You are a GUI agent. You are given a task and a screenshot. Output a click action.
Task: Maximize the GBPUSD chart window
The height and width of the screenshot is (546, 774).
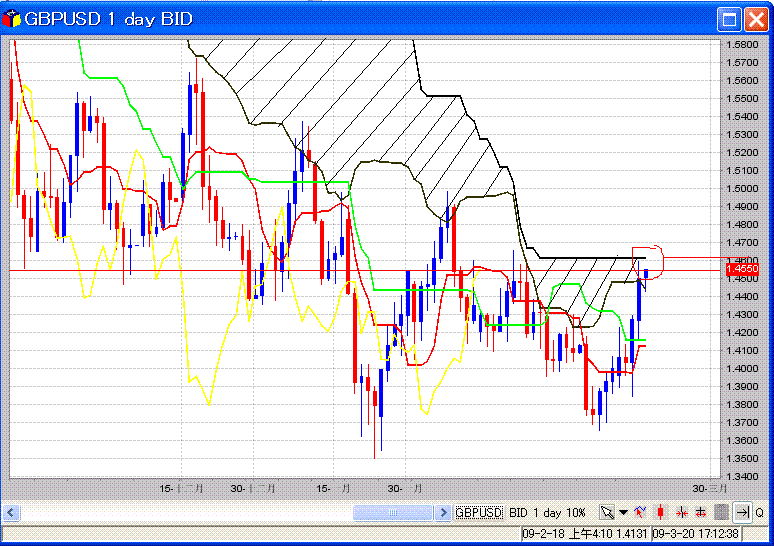point(729,19)
